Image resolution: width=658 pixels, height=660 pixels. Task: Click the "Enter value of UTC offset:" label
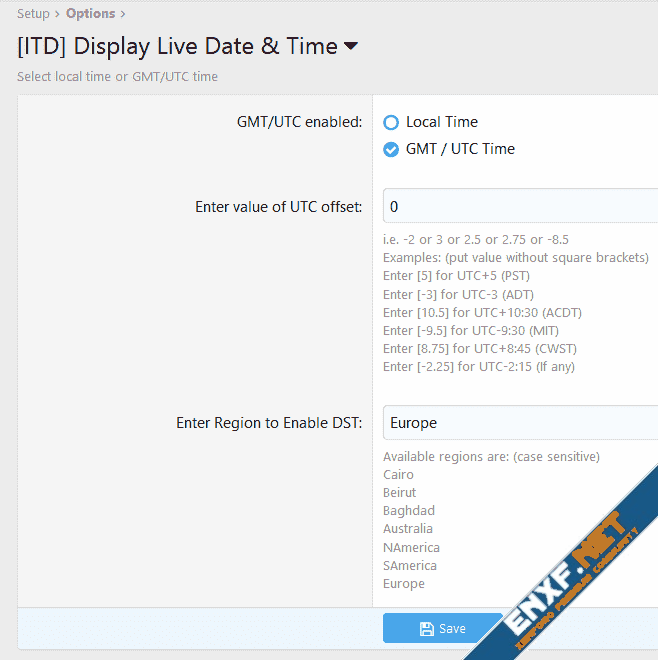click(278, 207)
